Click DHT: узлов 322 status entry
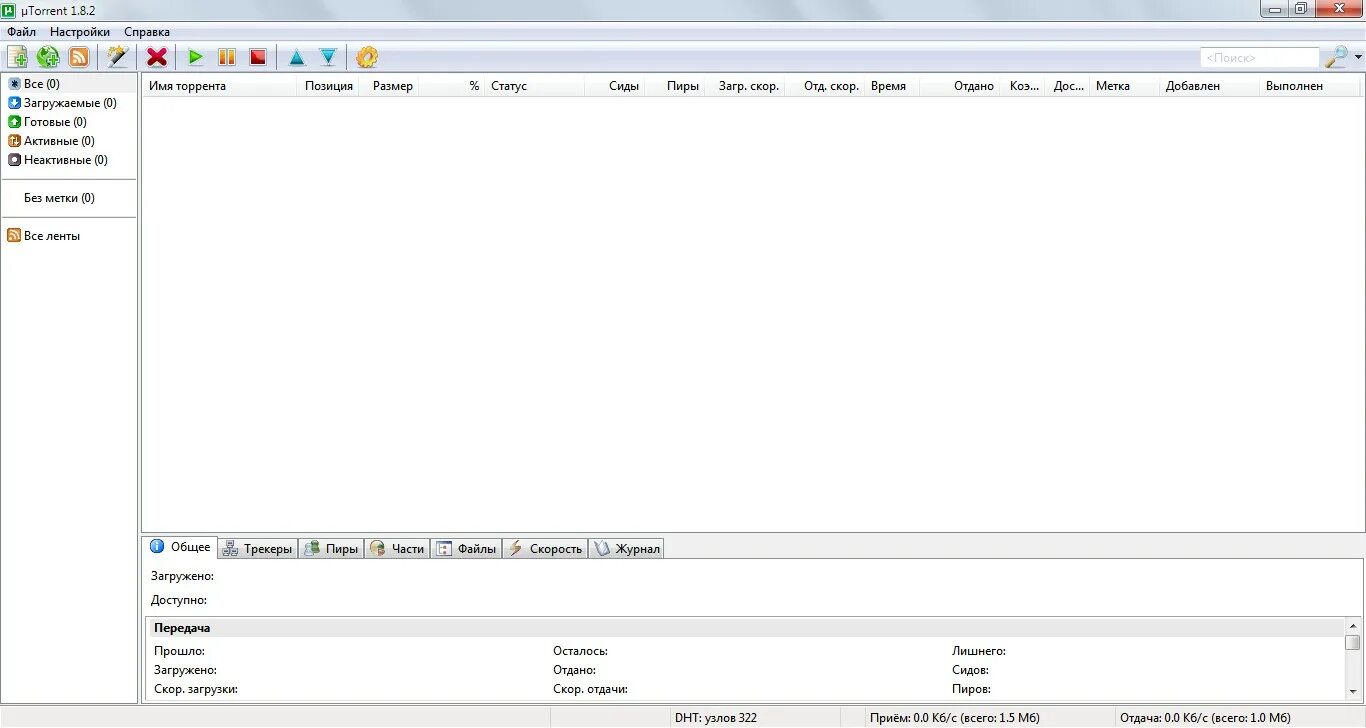 coord(716,718)
